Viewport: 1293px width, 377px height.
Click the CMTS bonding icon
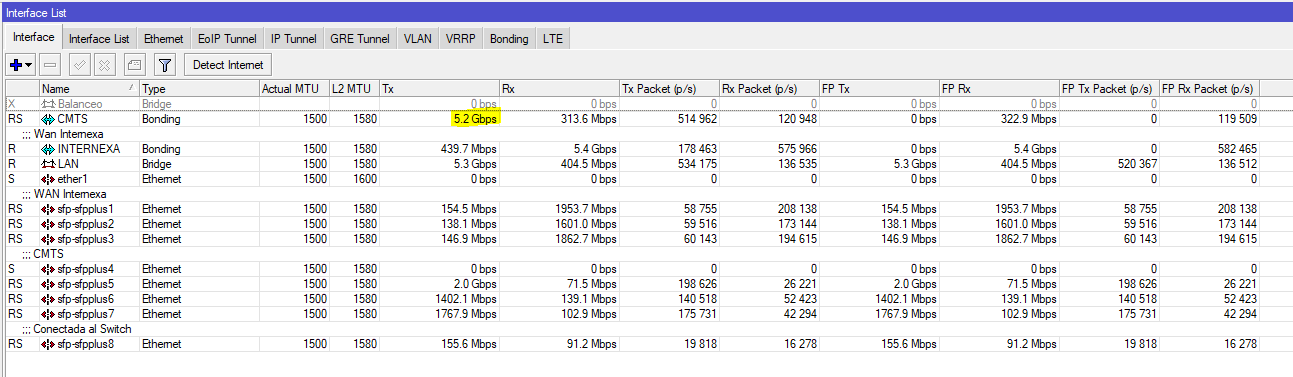[47, 119]
